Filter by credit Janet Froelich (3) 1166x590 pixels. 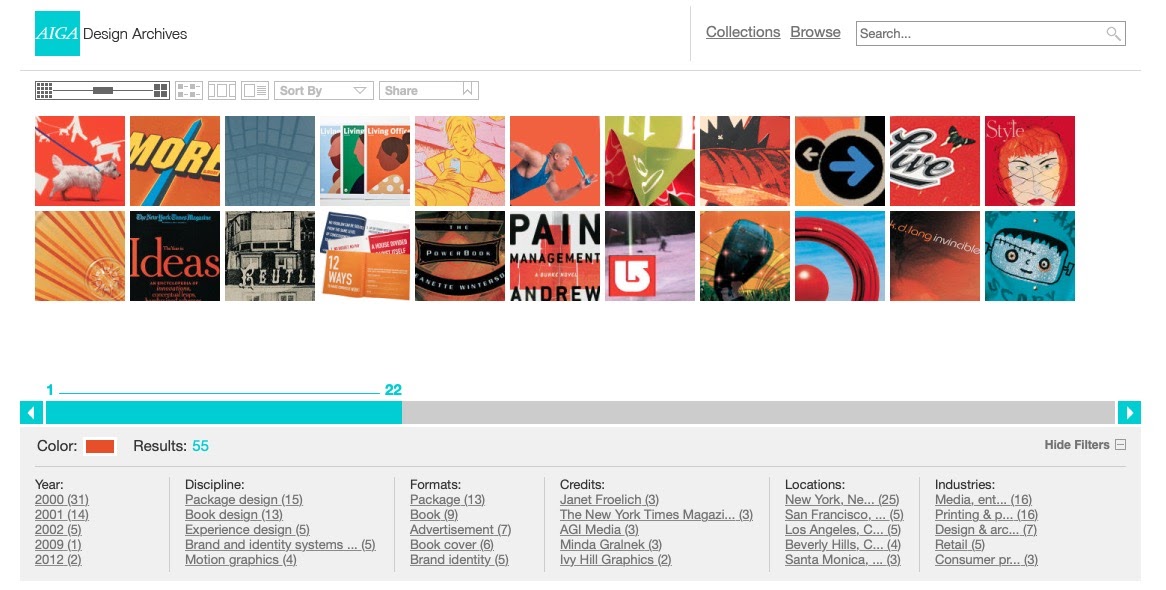[610, 500]
